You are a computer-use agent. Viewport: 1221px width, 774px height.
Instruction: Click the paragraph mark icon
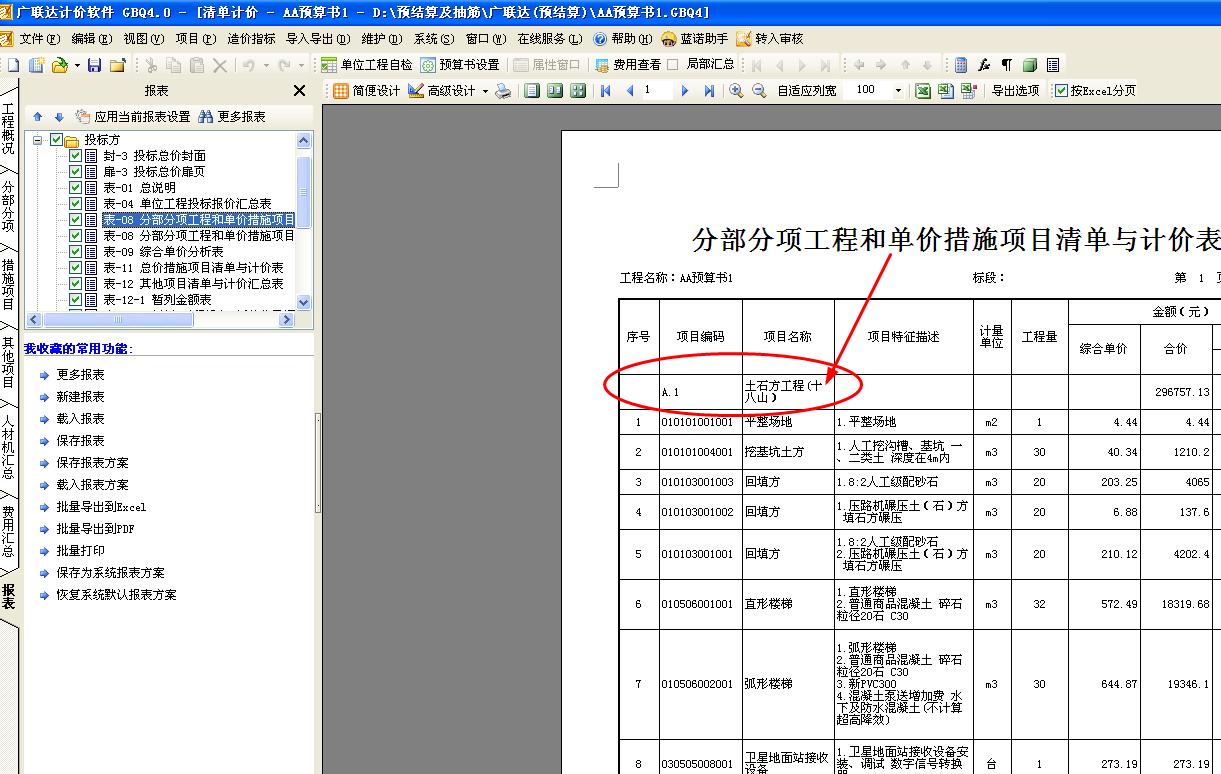tap(1007, 65)
